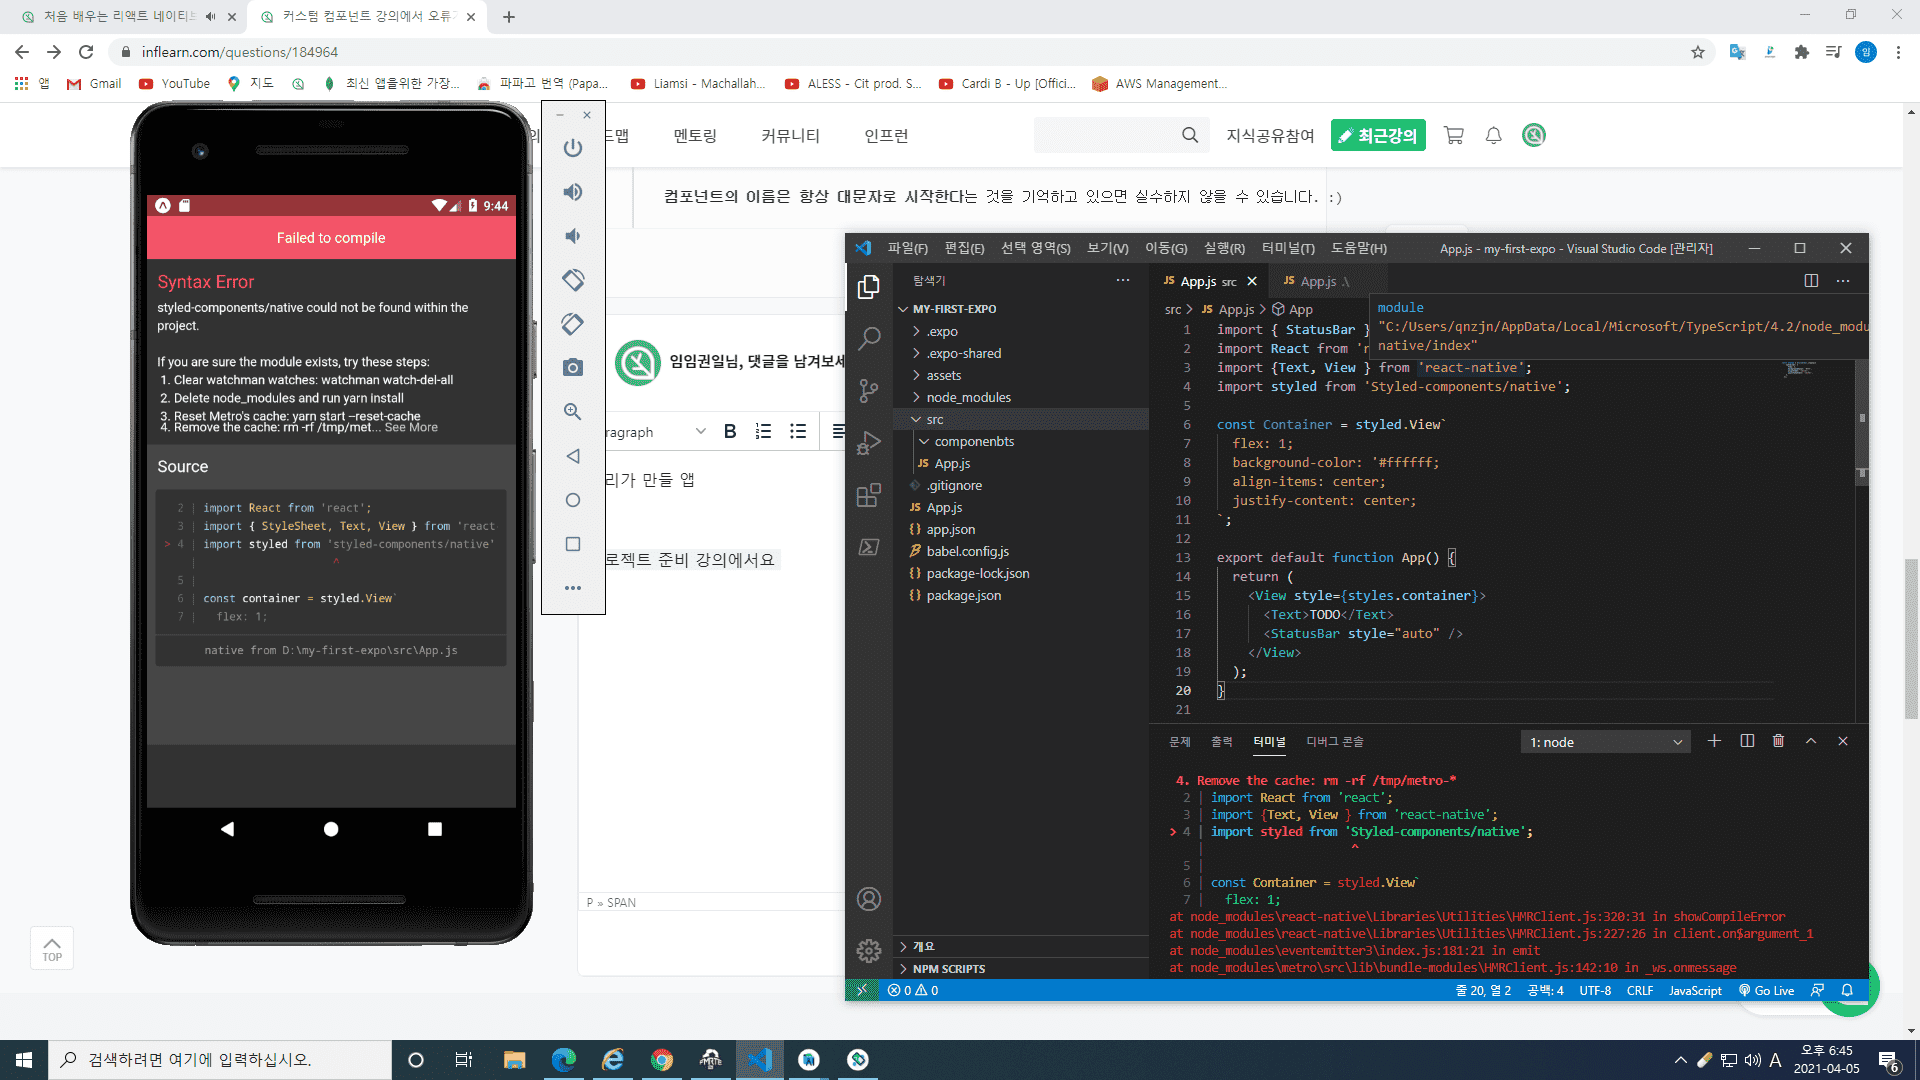Click the trash icon to kill terminal
The width and height of the screenshot is (1920, 1080).
point(1778,741)
